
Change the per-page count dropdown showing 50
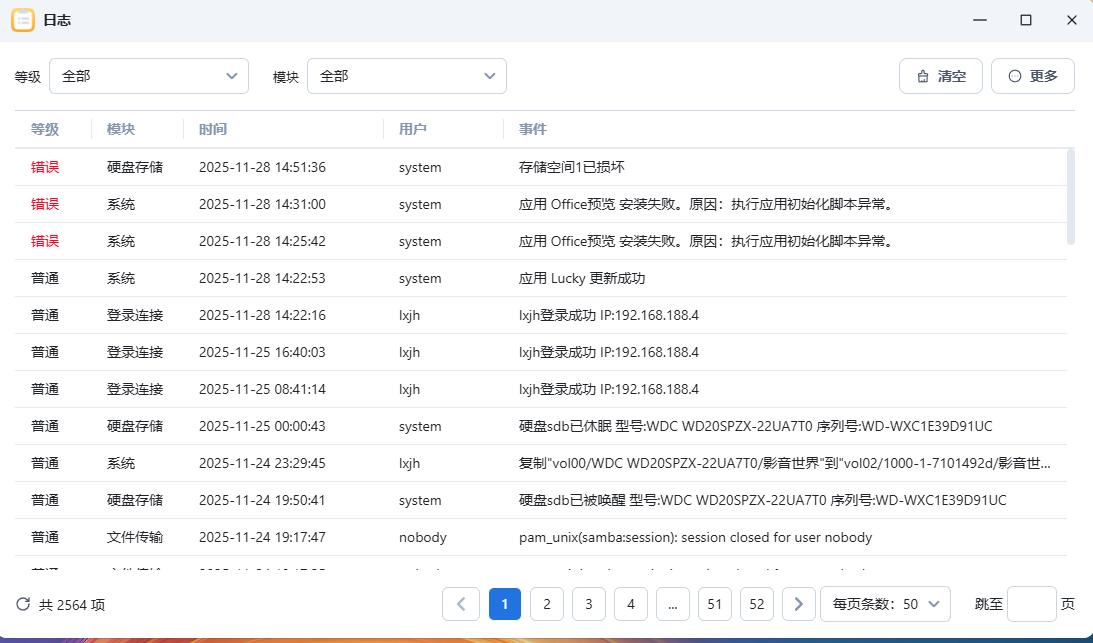pyautogui.click(x=885, y=604)
